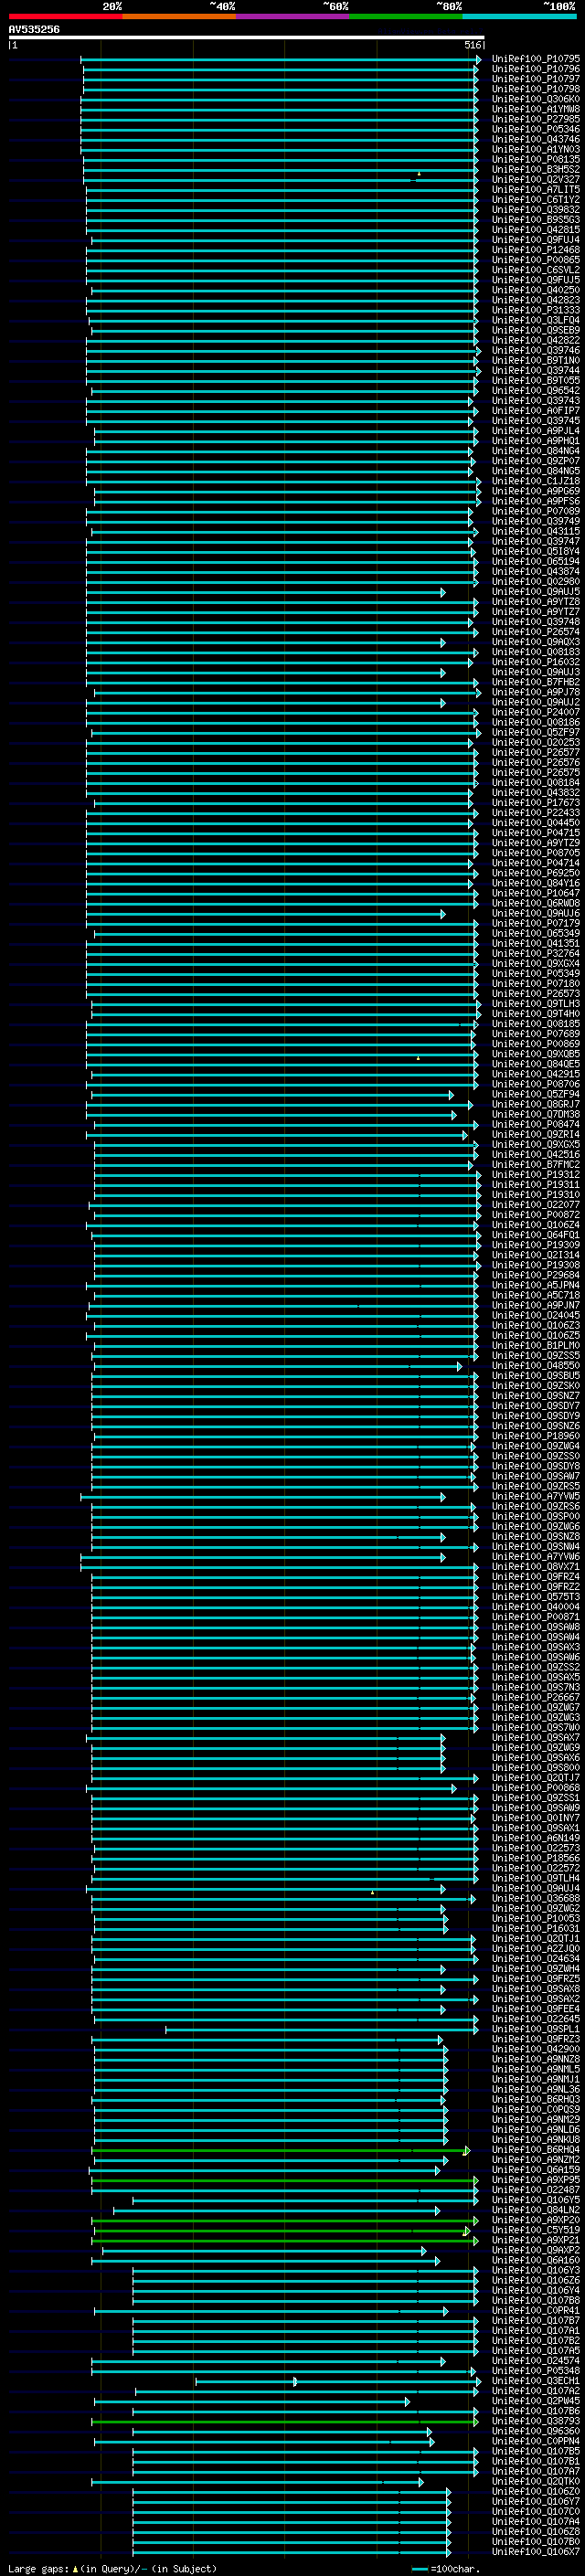The width and height of the screenshot is (585, 2576).
Task: Open entry UniRef100_P27985
Action: click(x=536, y=119)
